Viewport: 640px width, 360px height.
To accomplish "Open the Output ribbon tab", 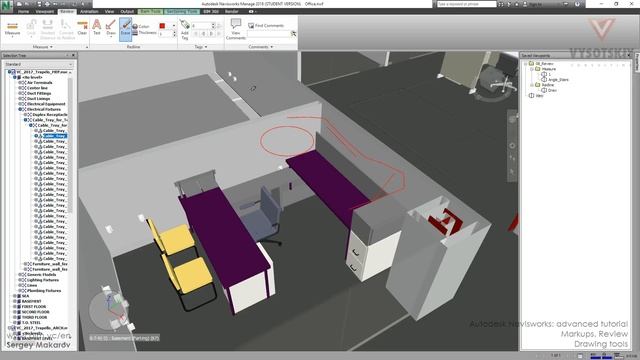I will tap(127, 11).
